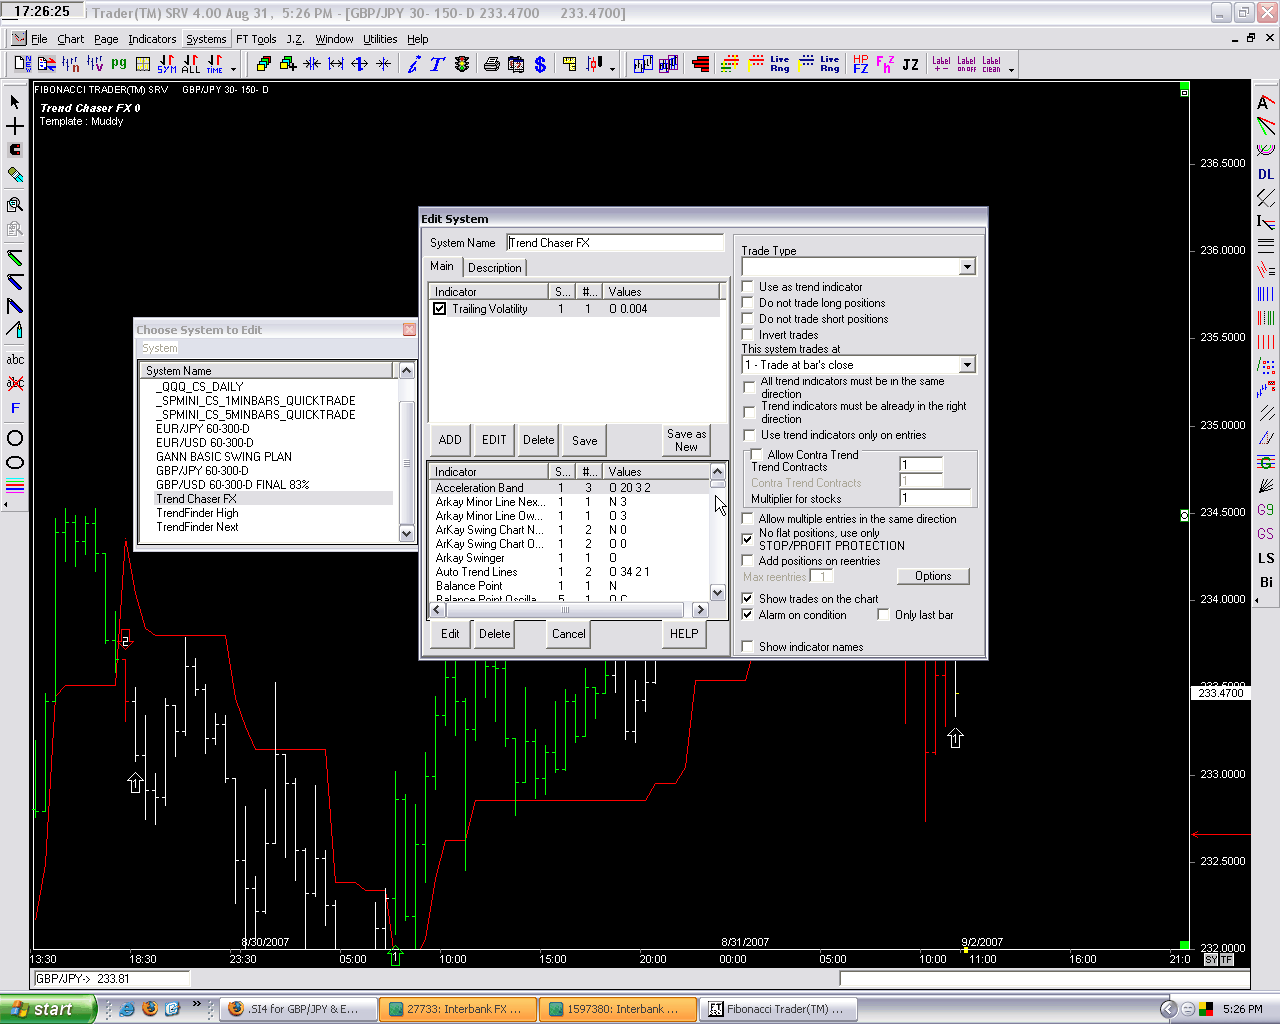Click the blue dollar sign icon
The width and height of the screenshot is (1280, 1024).
540,64
